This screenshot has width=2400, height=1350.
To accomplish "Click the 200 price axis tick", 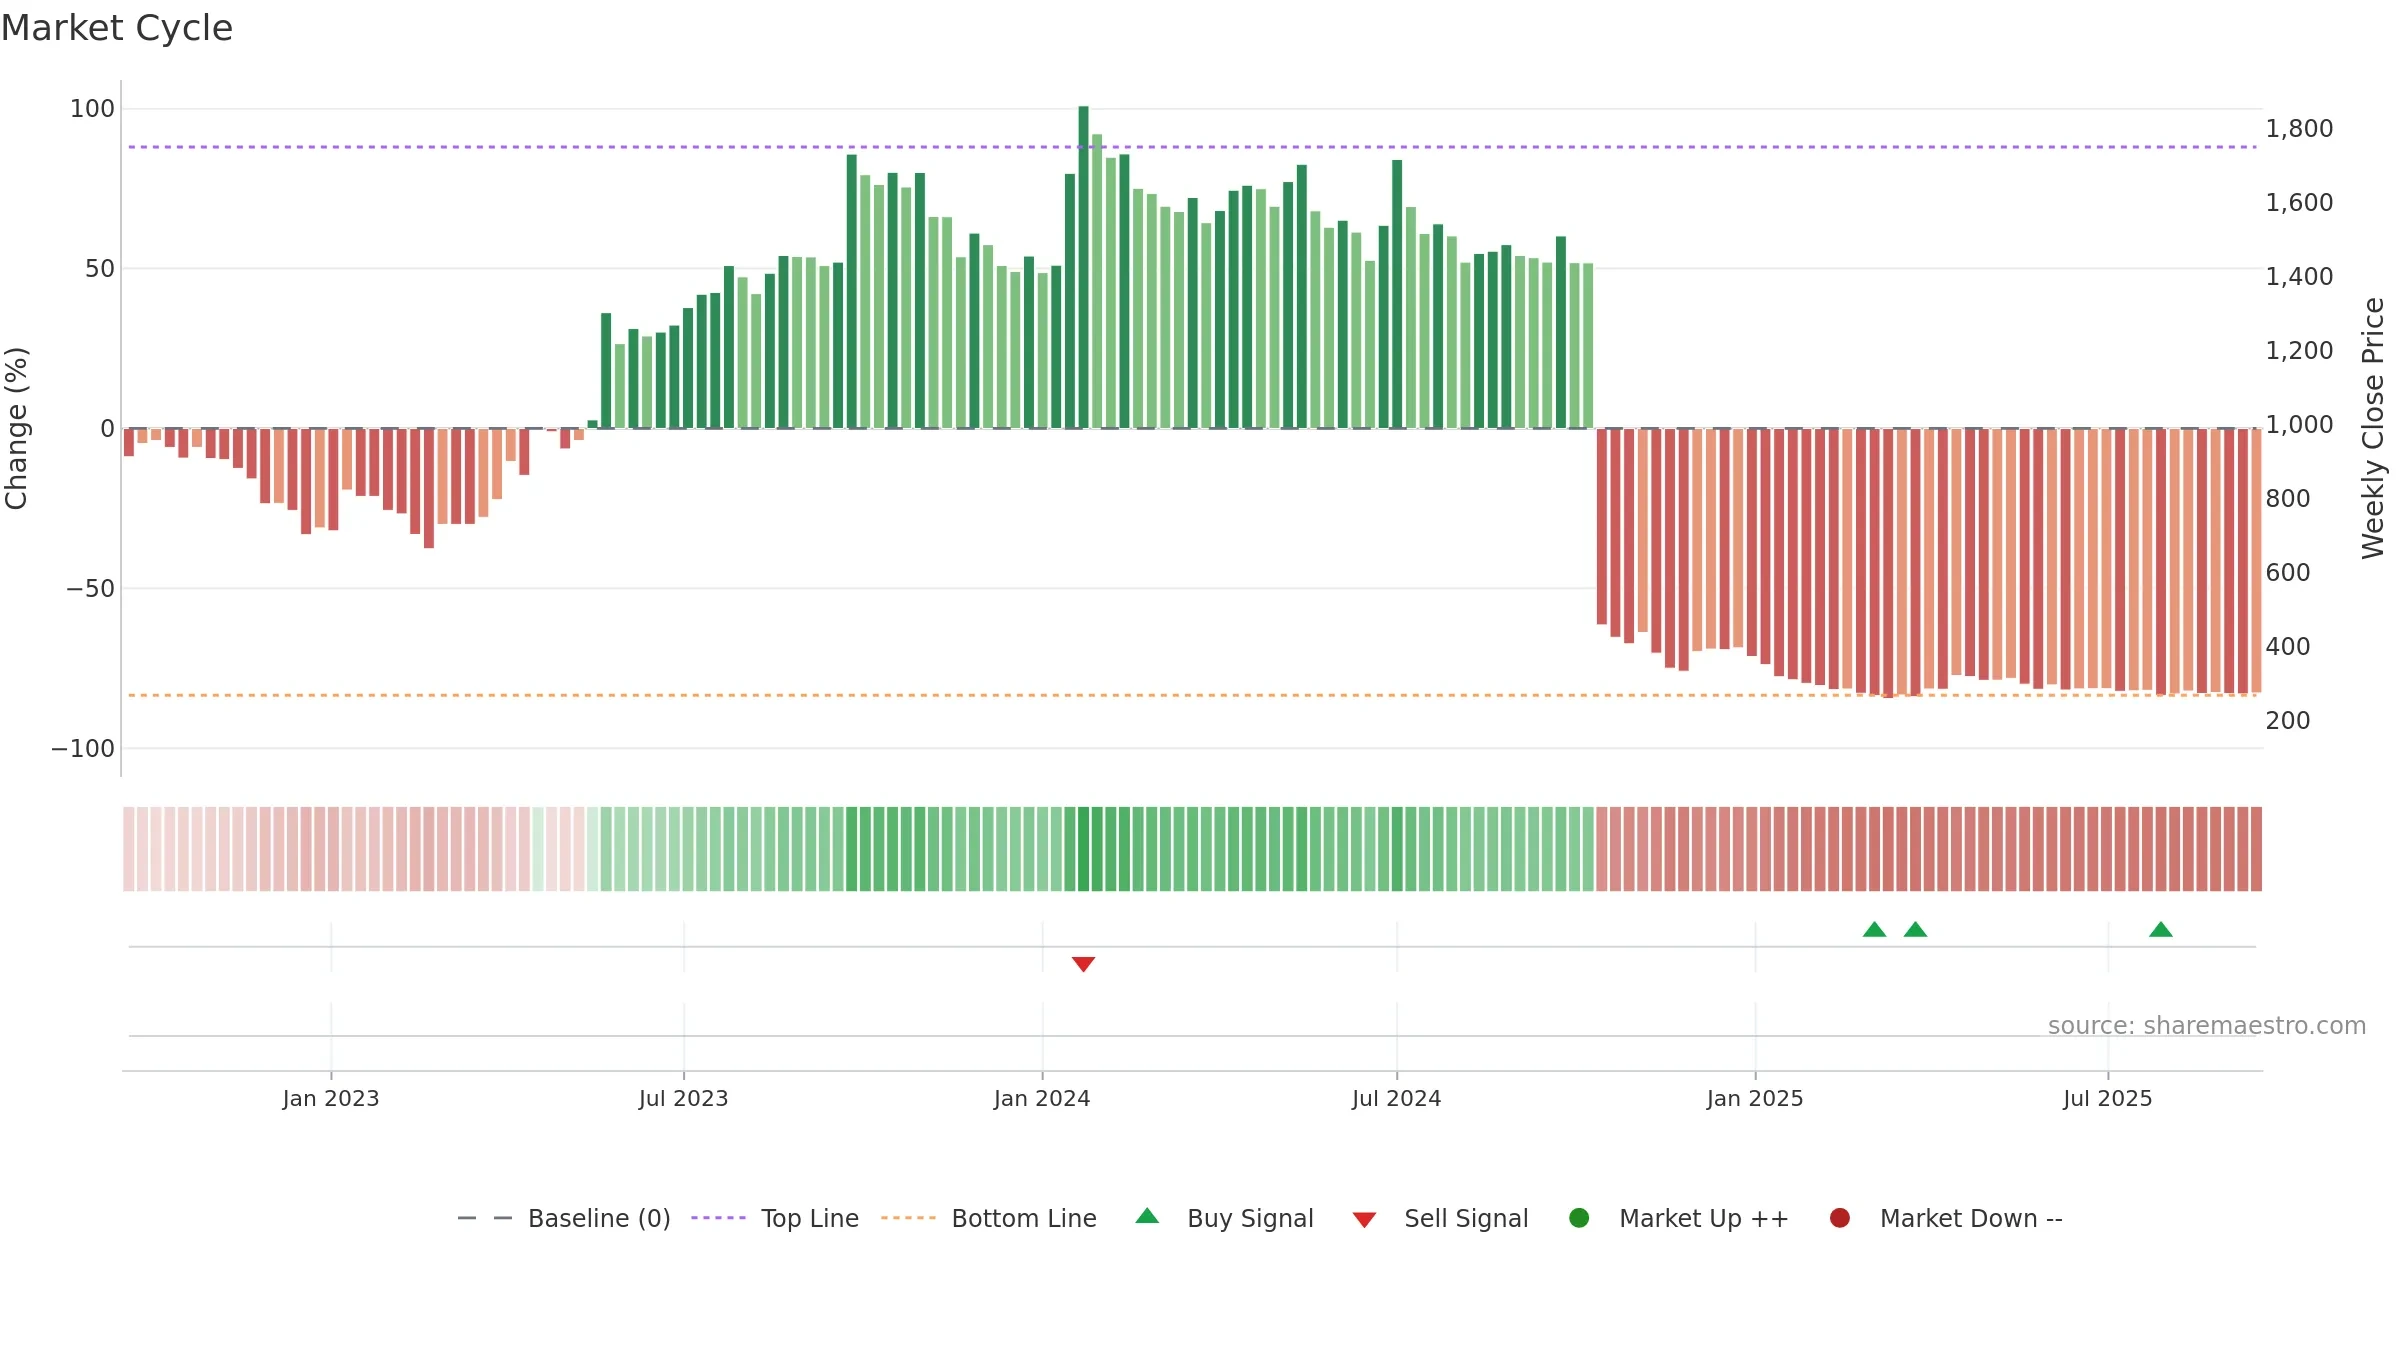I will coord(2288,721).
